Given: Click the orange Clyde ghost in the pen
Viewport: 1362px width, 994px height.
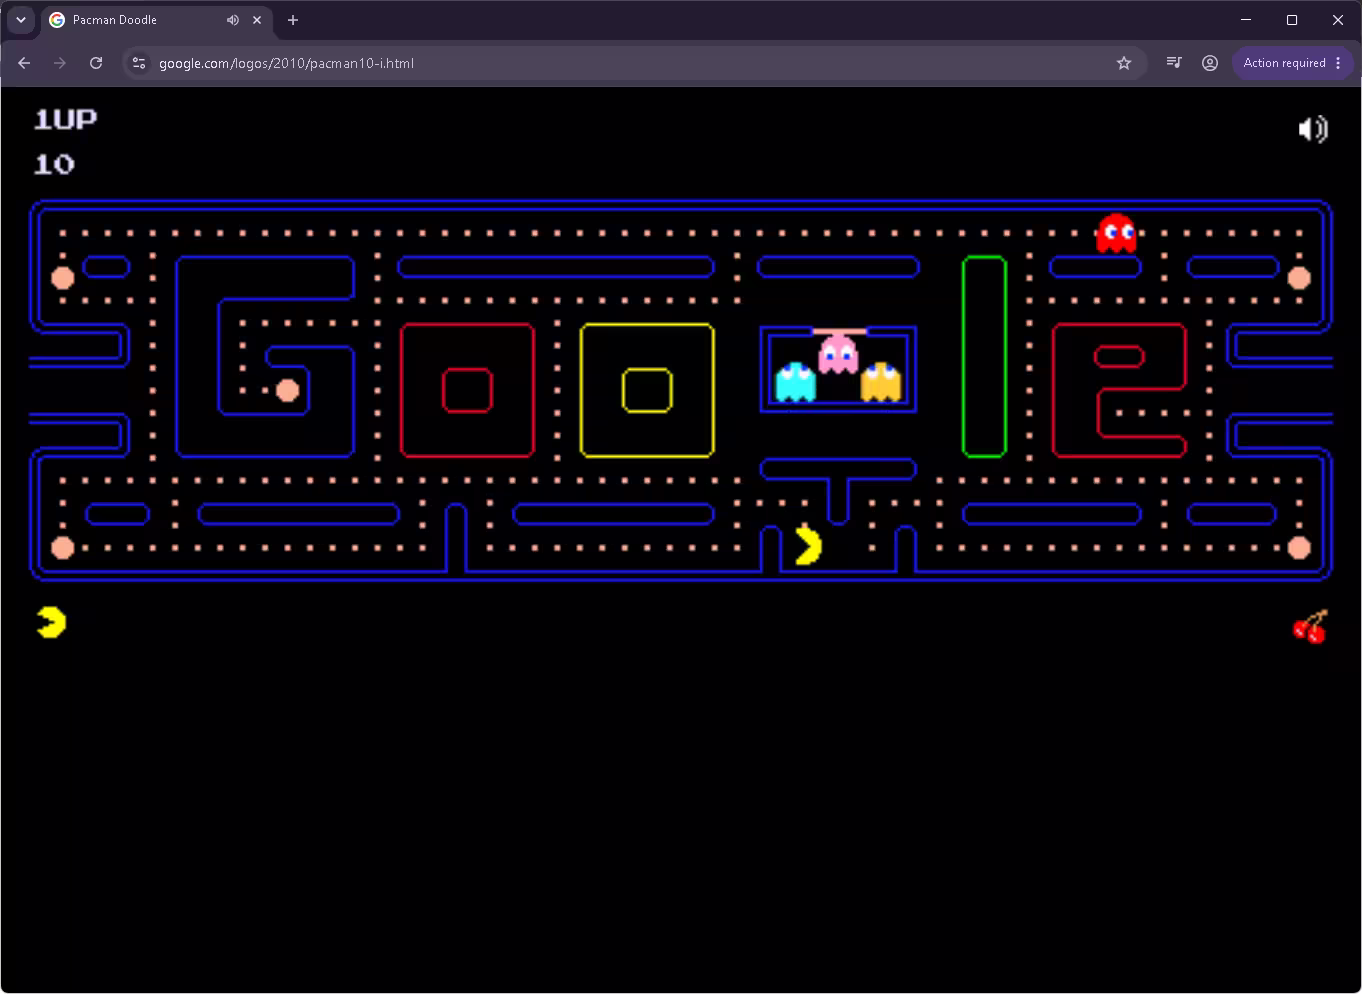Looking at the screenshot, I should [x=881, y=382].
